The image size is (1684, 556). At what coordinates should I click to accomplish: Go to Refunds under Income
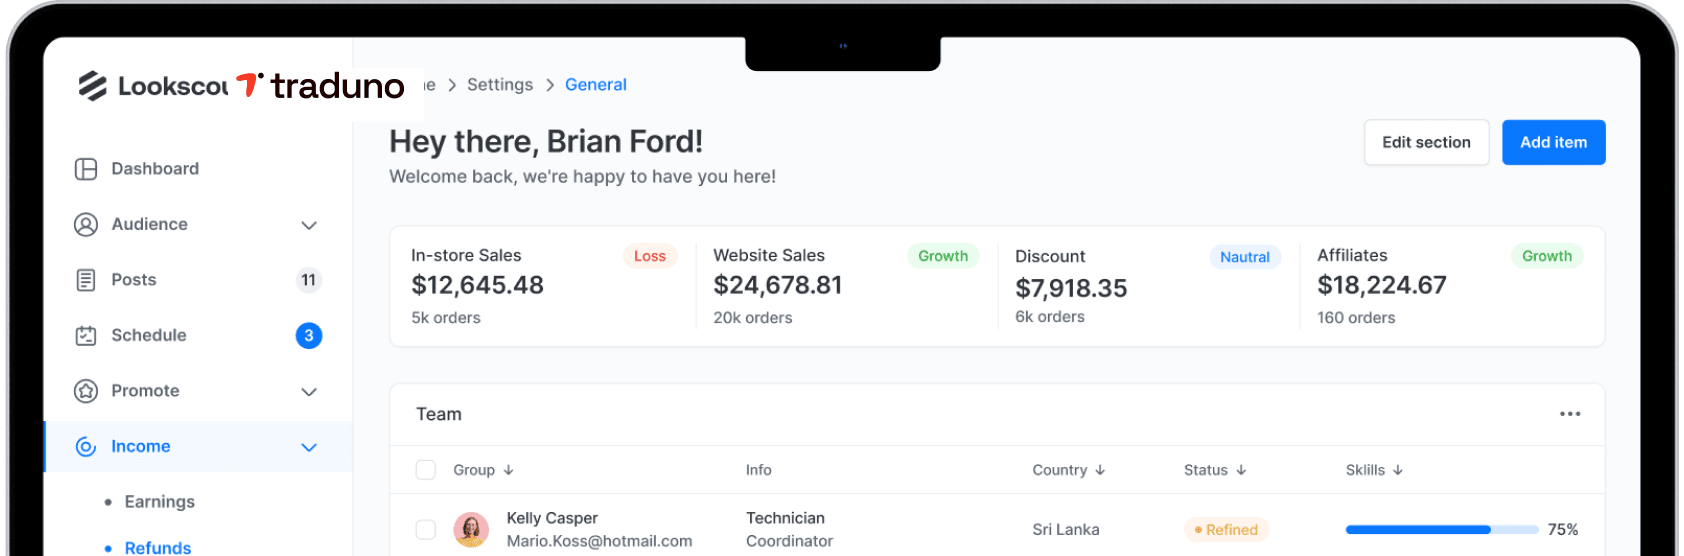(158, 547)
